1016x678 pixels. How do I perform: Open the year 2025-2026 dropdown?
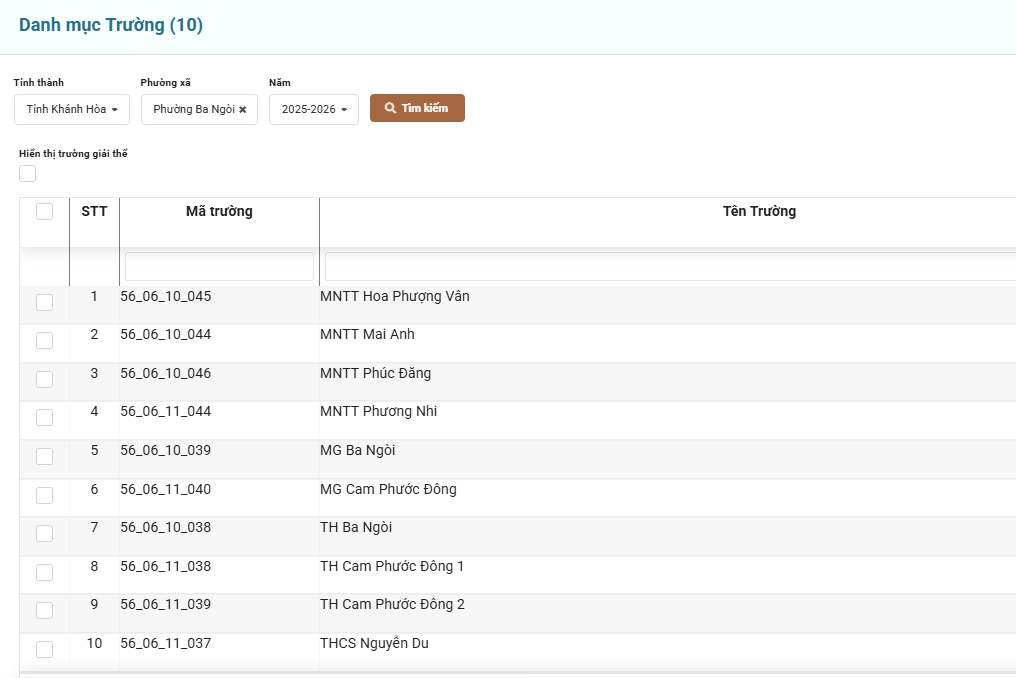(314, 110)
